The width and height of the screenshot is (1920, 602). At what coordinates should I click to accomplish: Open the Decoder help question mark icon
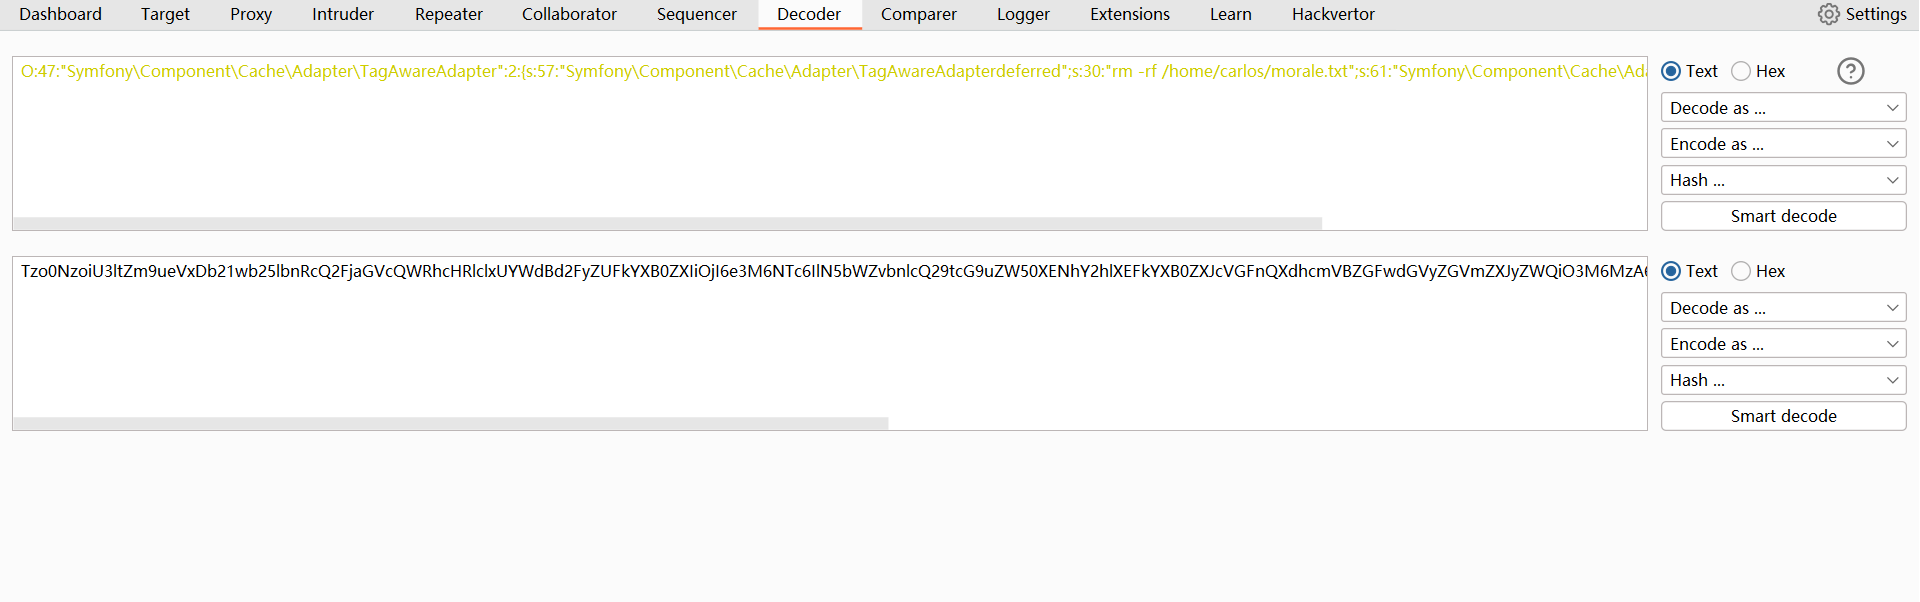coord(1851,71)
